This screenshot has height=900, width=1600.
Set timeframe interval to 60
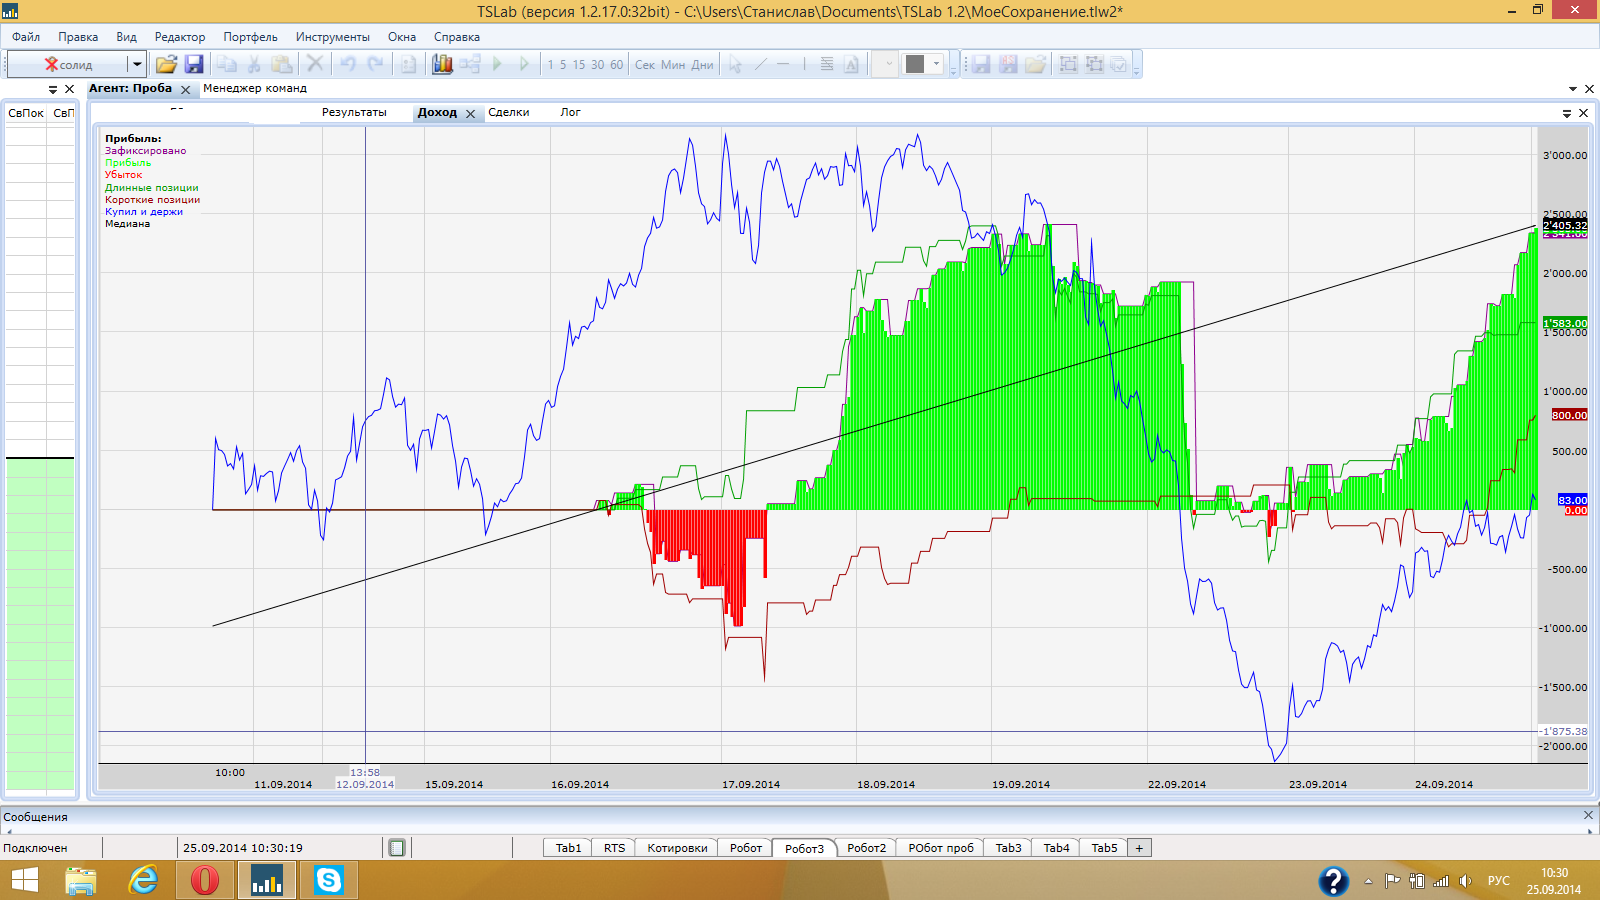click(x=617, y=64)
